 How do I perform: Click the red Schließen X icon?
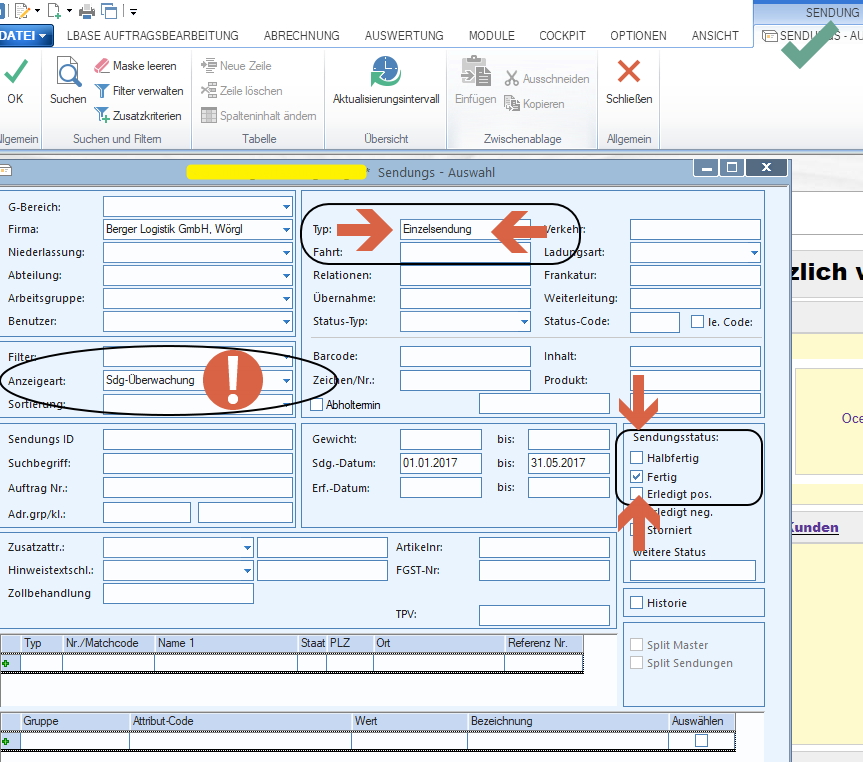pos(629,71)
